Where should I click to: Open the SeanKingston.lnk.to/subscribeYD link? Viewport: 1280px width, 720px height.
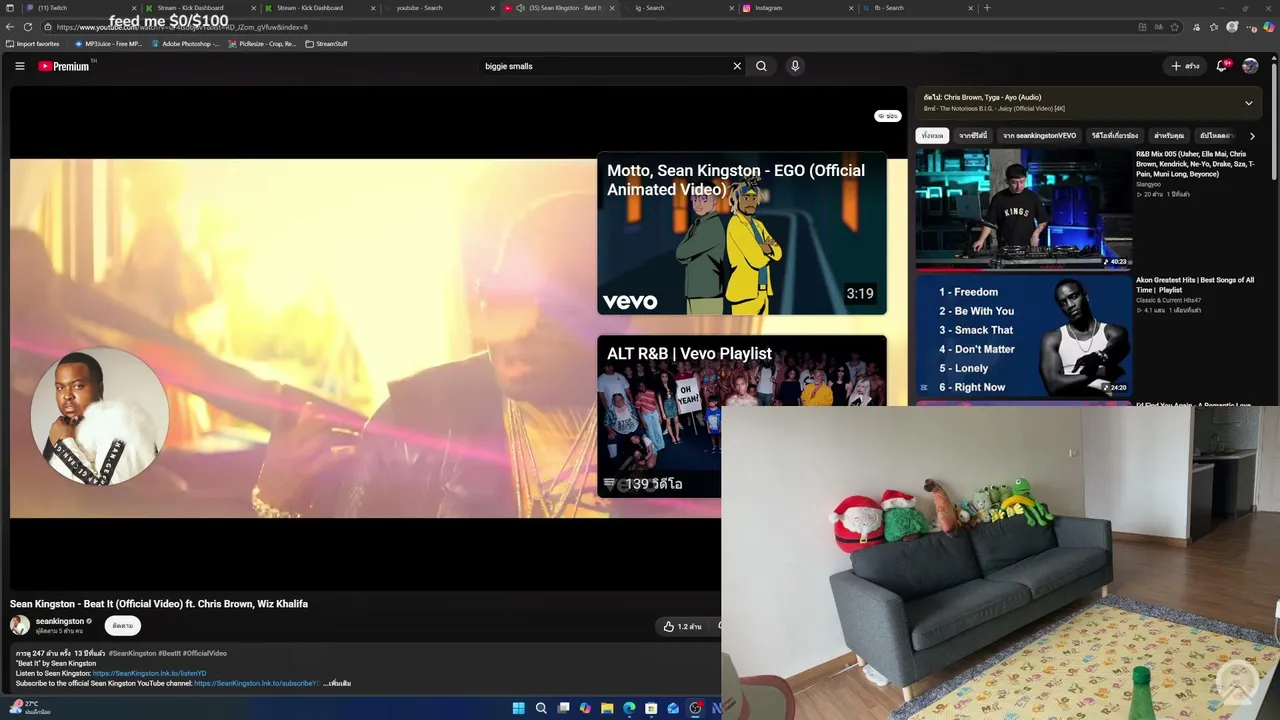tap(257, 683)
